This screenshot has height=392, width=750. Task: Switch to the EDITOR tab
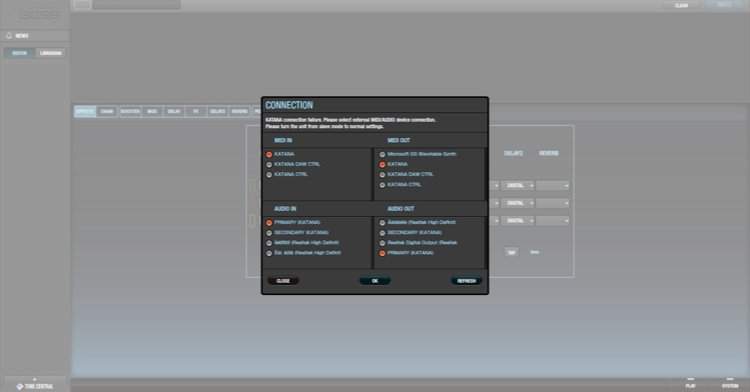(x=20, y=53)
